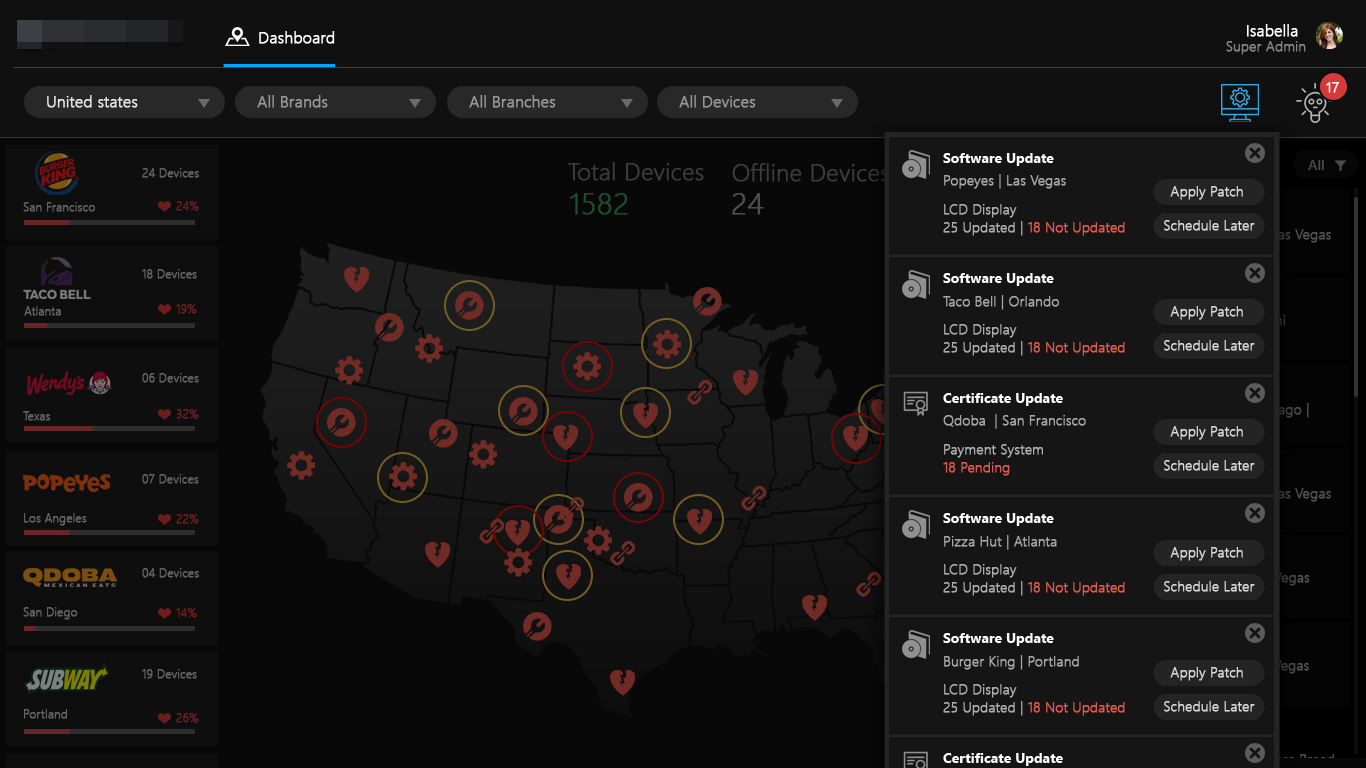Close the Burger King Portland notification

[x=1254, y=633]
